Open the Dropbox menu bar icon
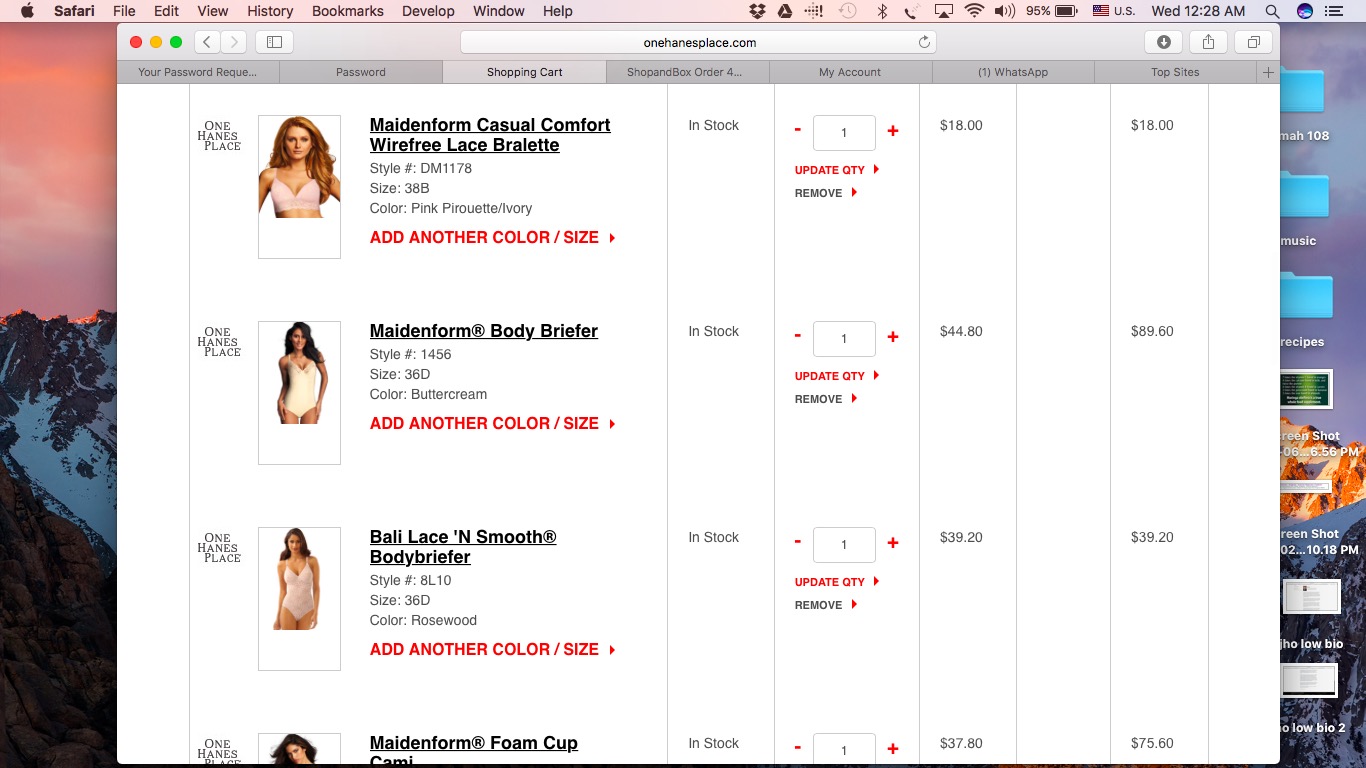1366x768 pixels. [x=757, y=11]
